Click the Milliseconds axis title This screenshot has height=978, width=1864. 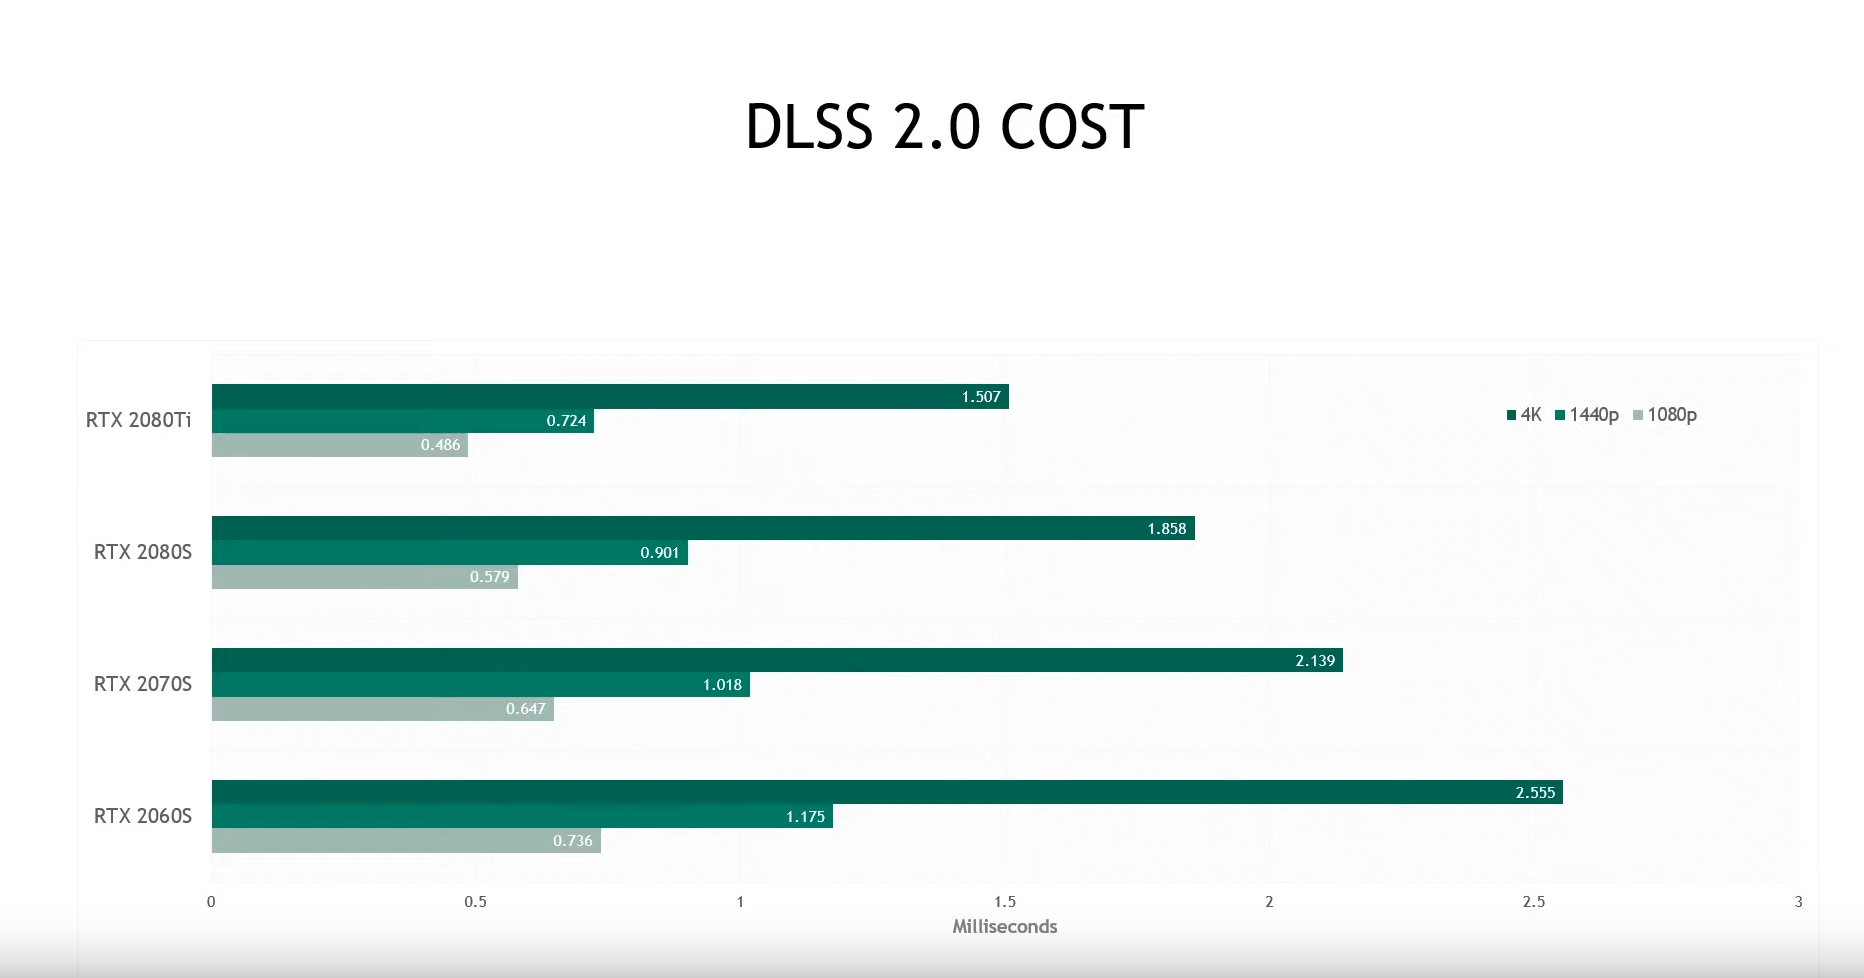click(x=1004, y=927)
